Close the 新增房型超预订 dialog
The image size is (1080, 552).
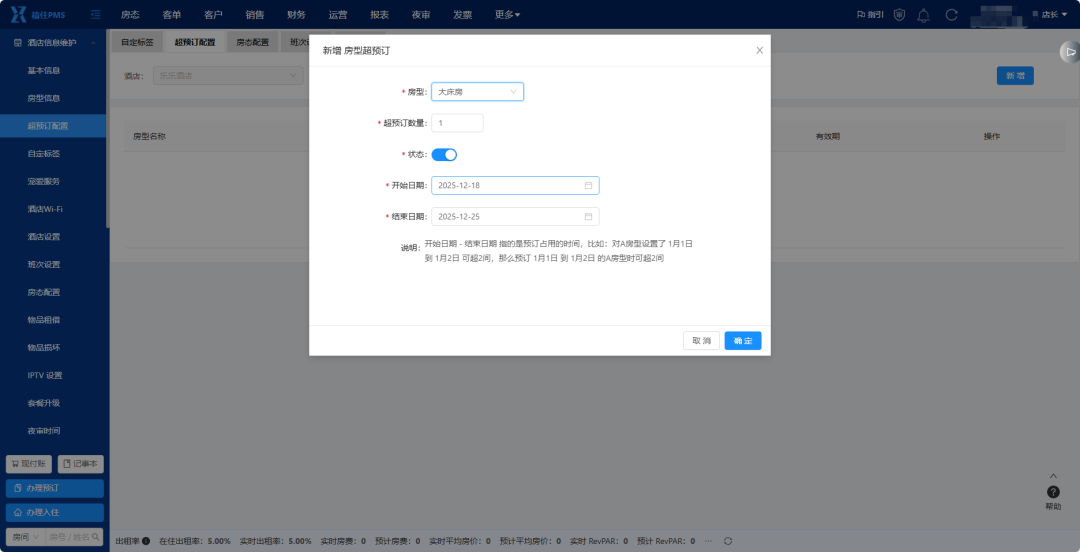click(x=760, y=50)
